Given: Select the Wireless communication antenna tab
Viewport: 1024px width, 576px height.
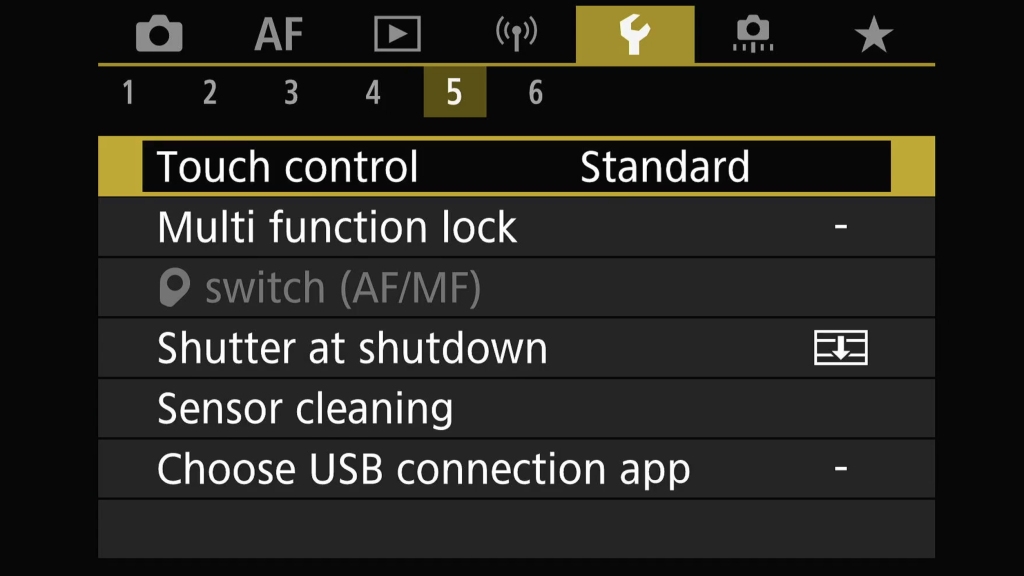Looking at the screenshot, I should (x=516, y=34).
